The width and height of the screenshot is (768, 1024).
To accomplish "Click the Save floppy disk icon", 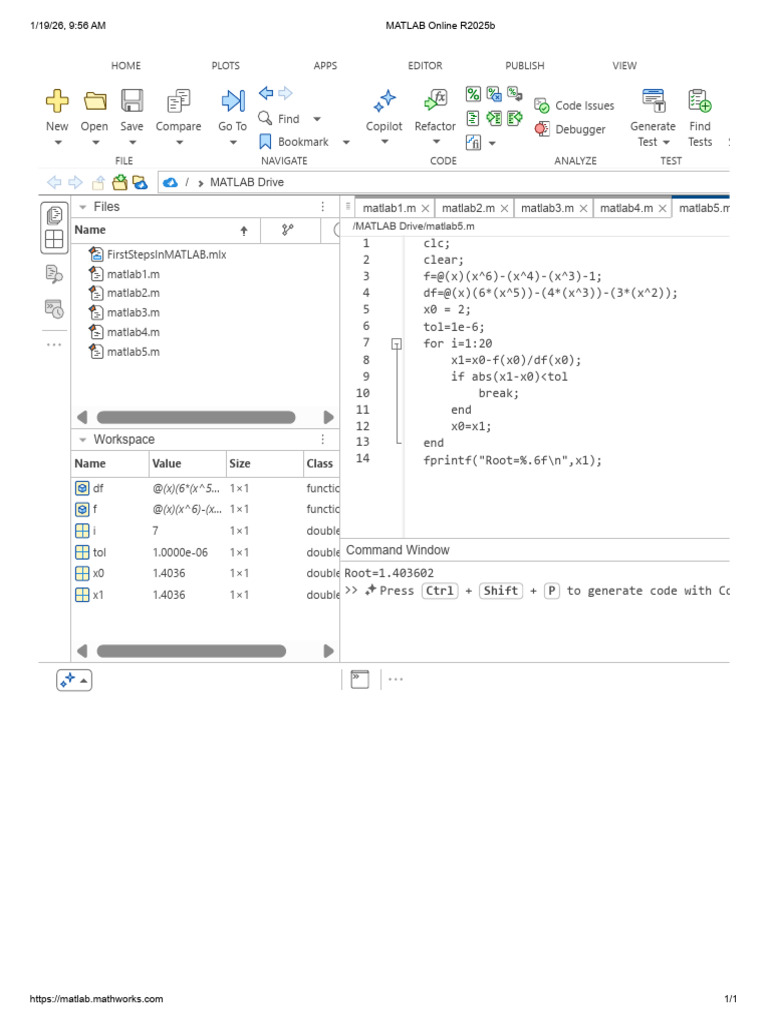I will [x=132, y=101].
